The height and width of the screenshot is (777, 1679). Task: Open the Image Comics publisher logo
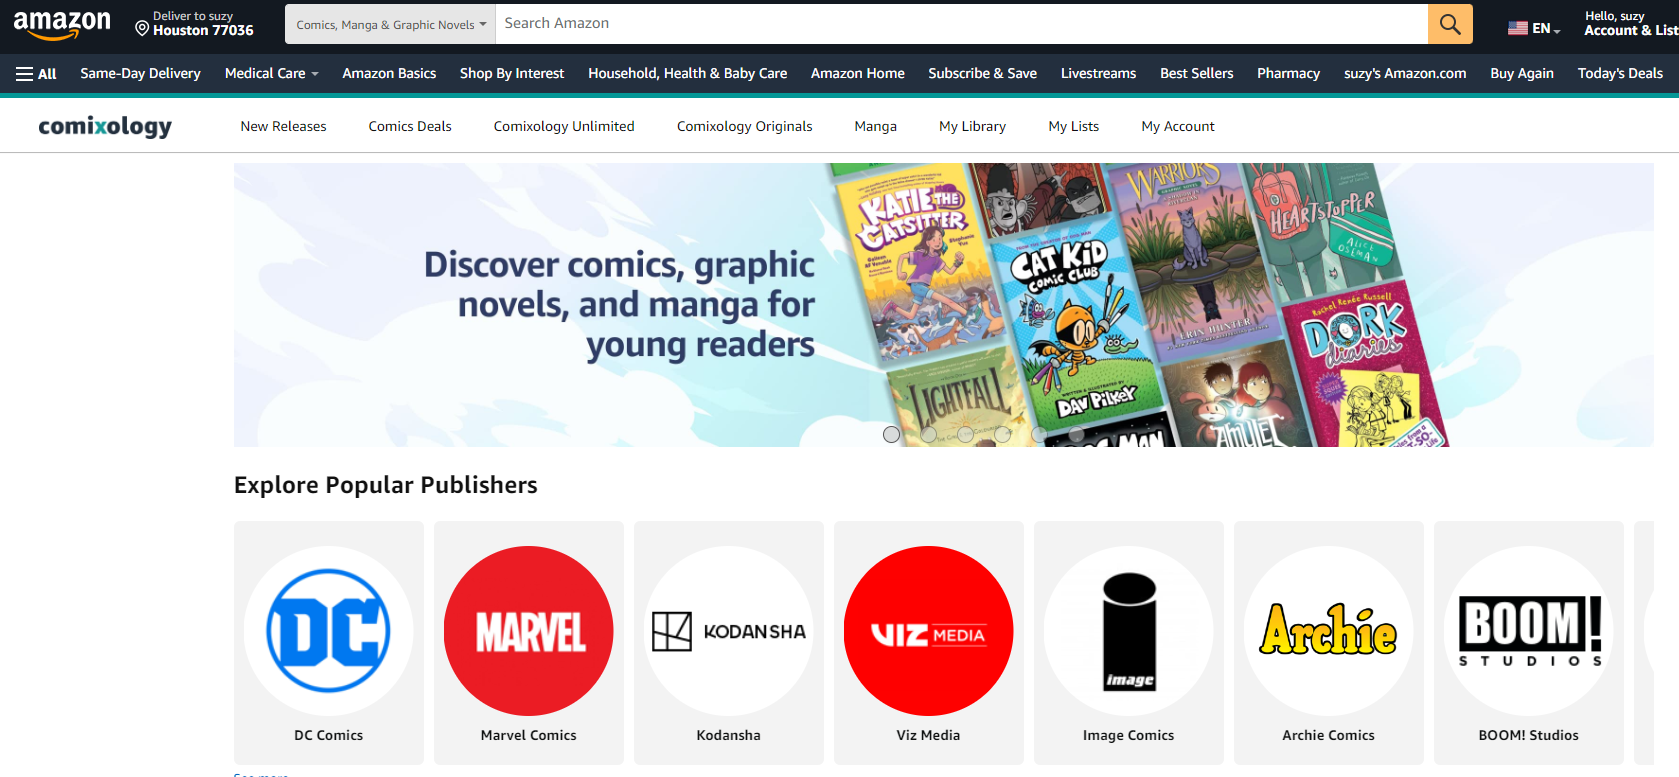(x=1129, y=631)
